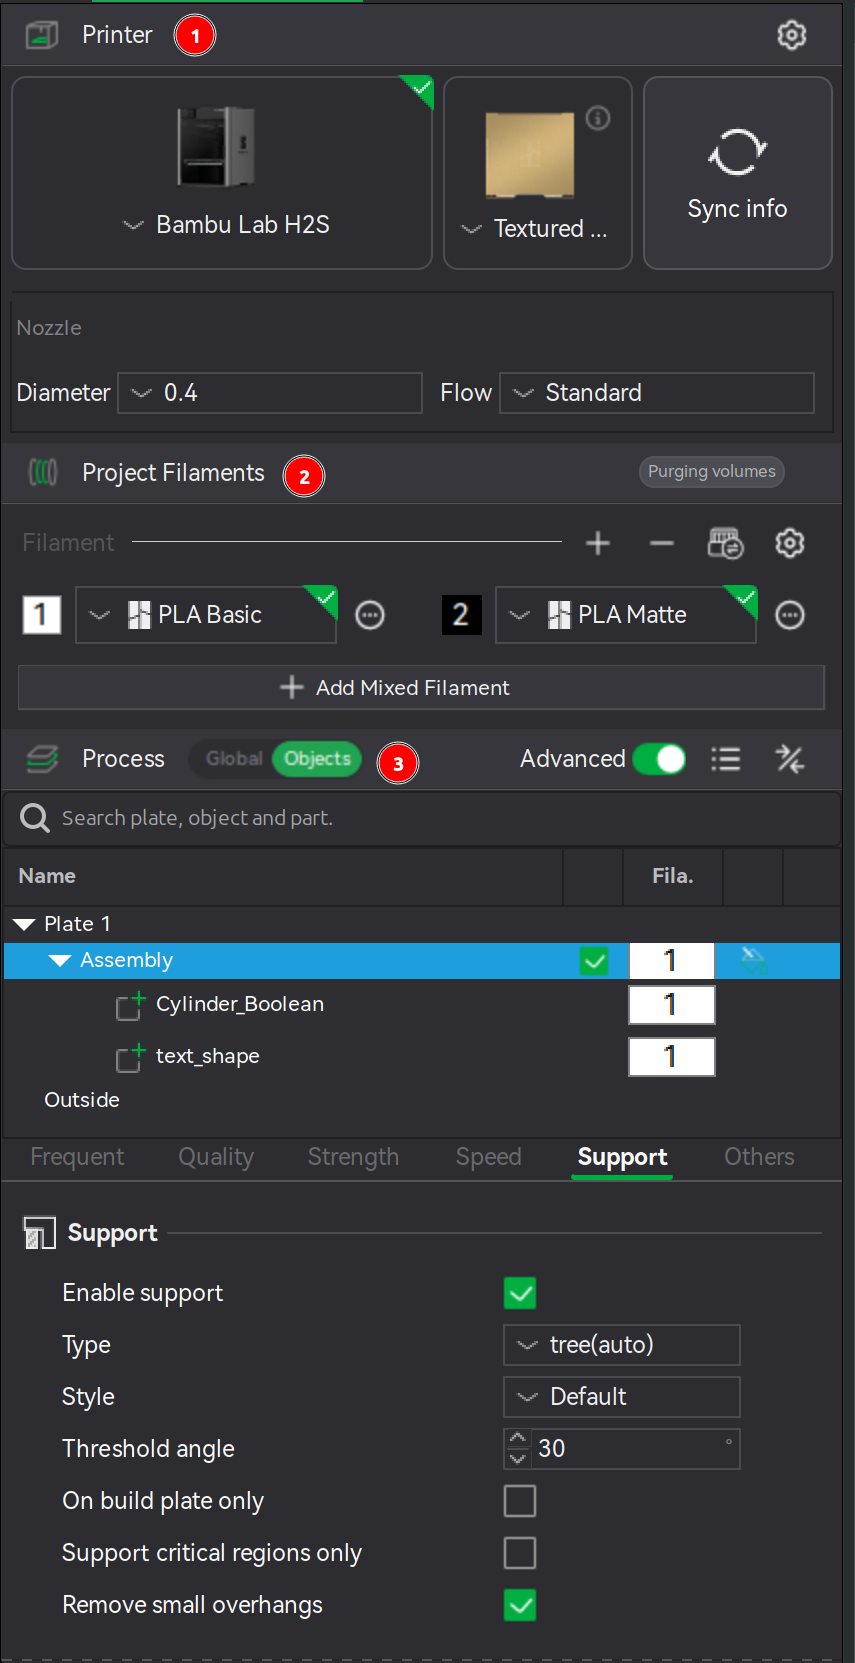The image size is (855, 1663).
Task: Click the text_shape part icon
Action: (x=130, y=1057)
